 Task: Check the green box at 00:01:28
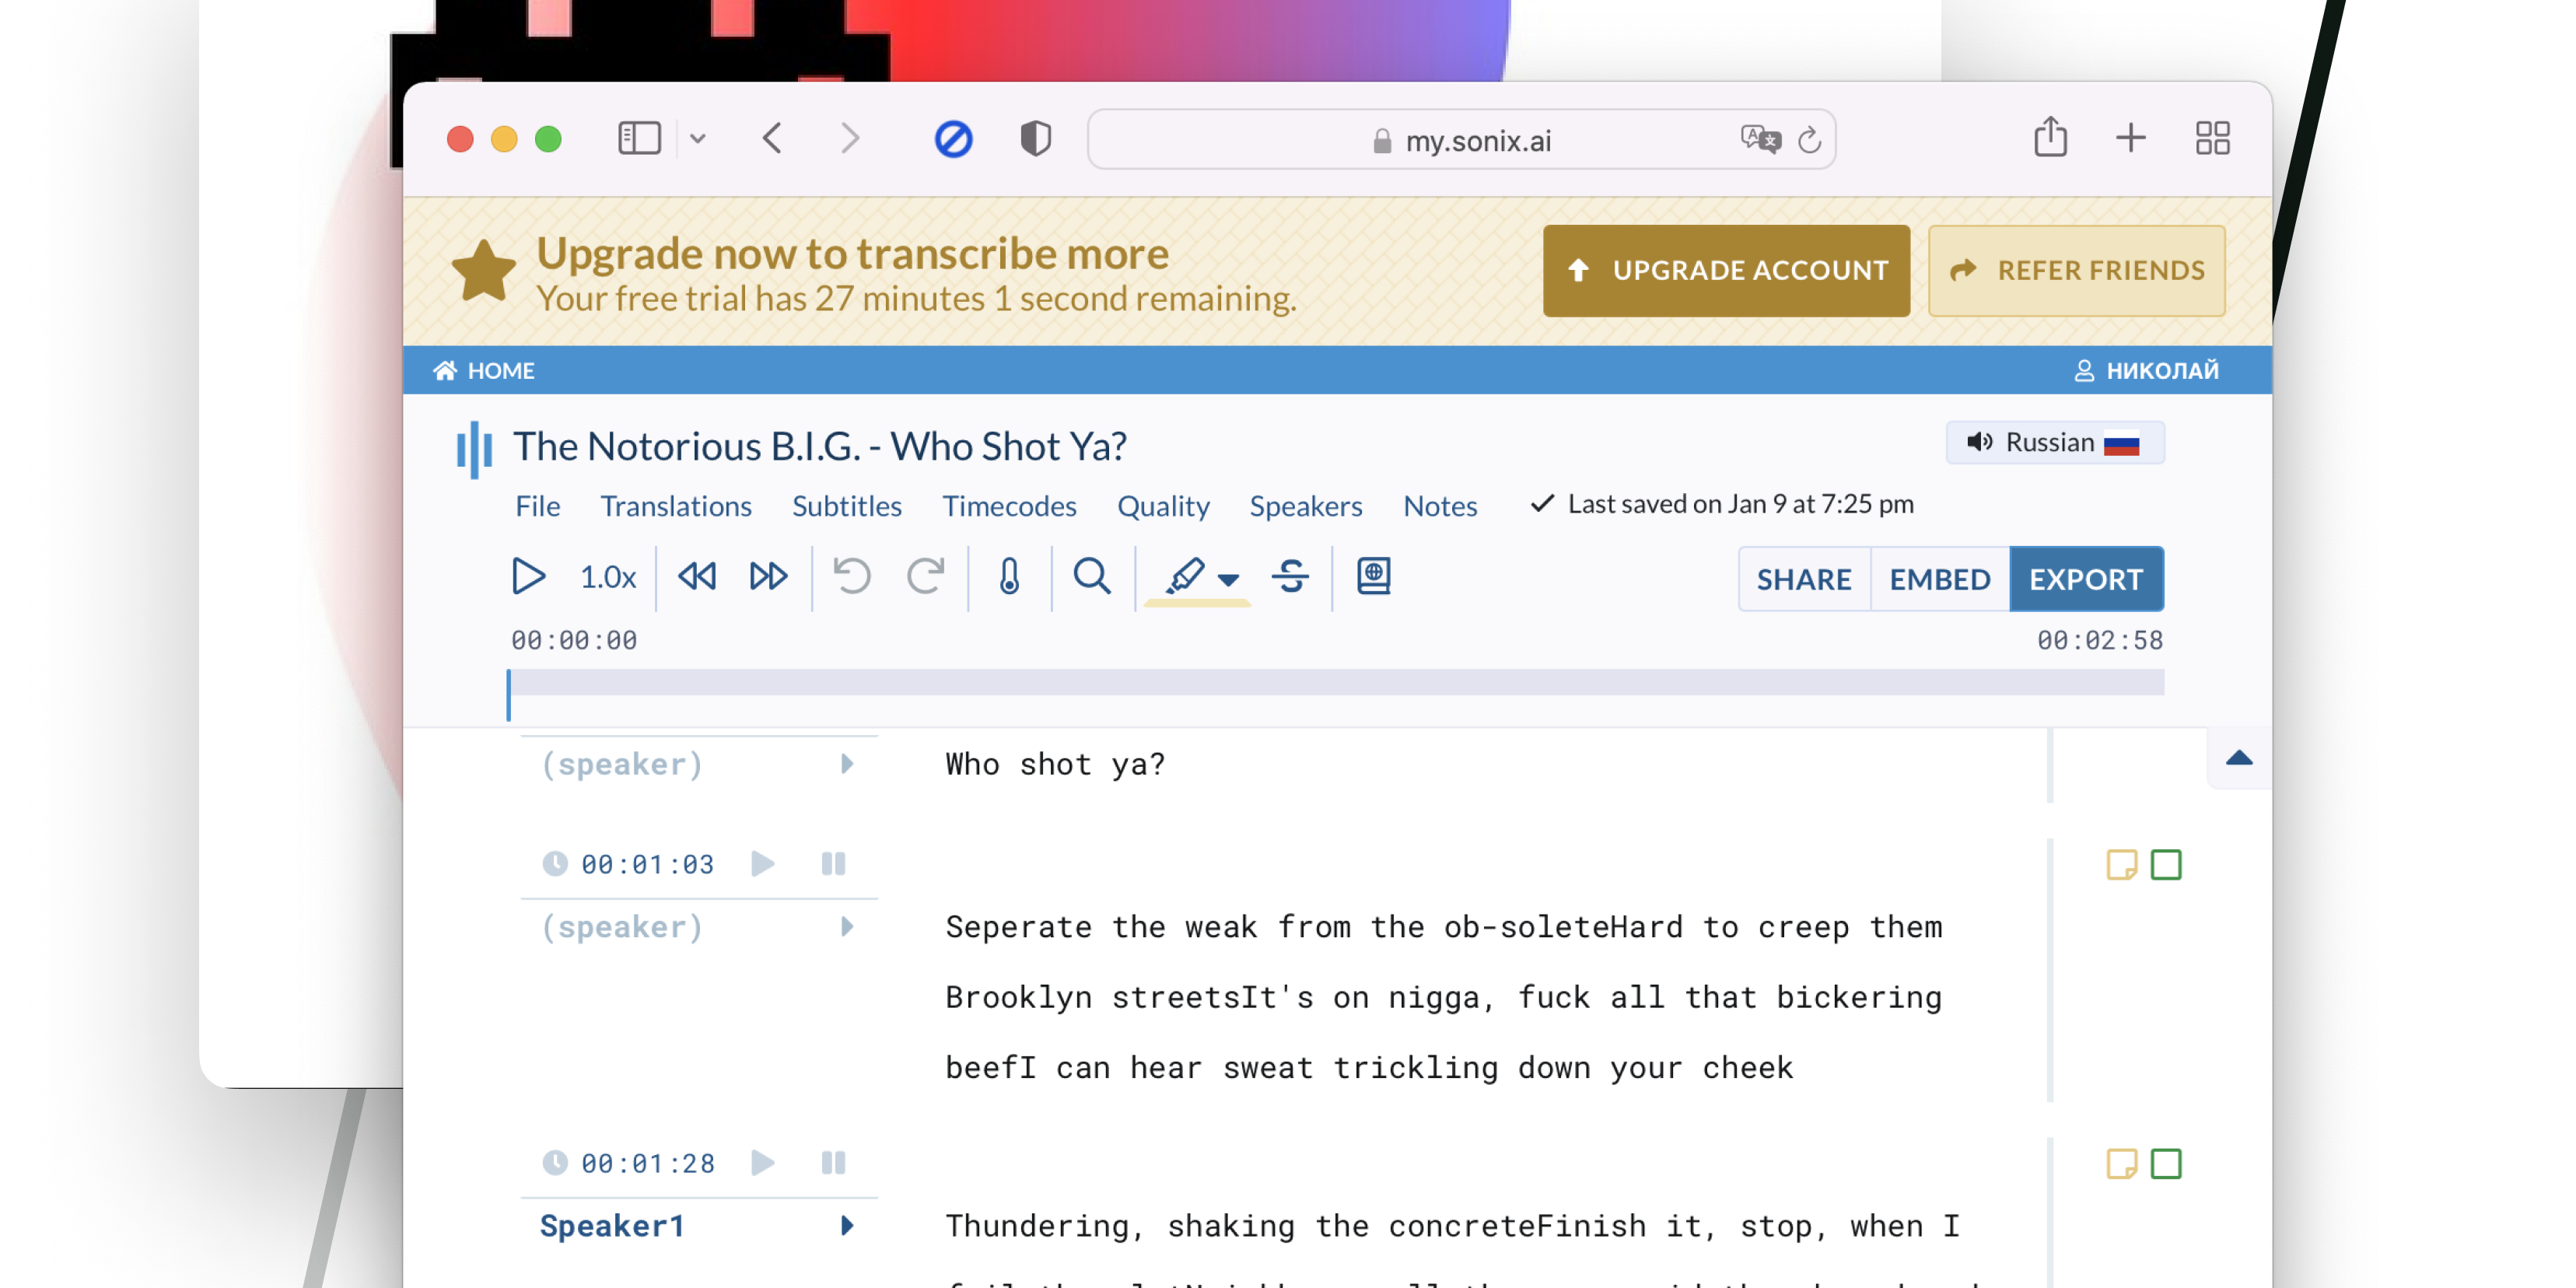point(2166,1163)
